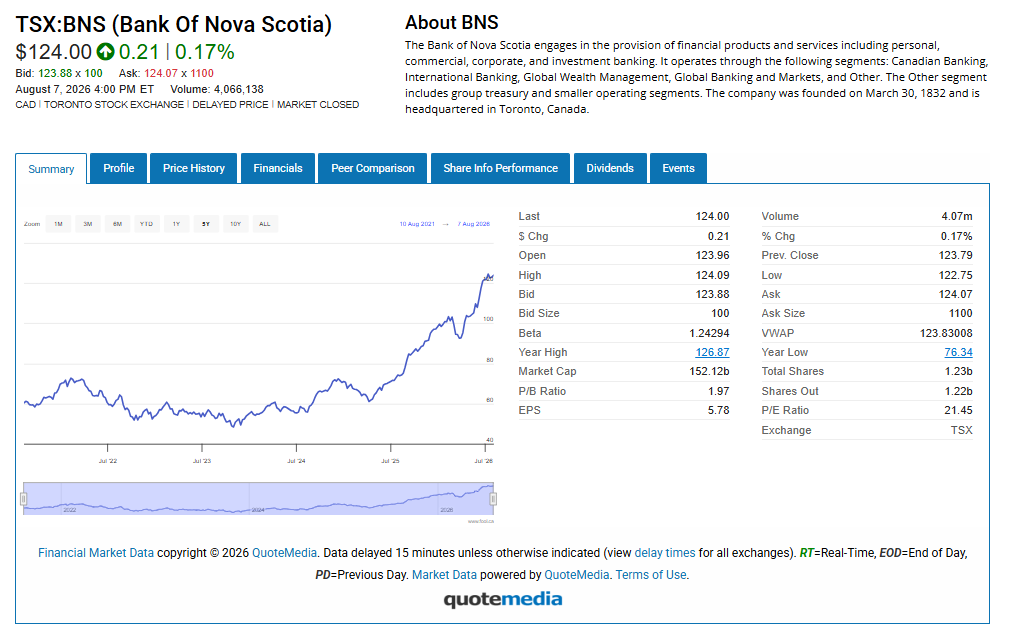The image size is (1011, 632).
Task: Set chart zoom to 1M
Action: pyautogui.click(x=58, y=224)
